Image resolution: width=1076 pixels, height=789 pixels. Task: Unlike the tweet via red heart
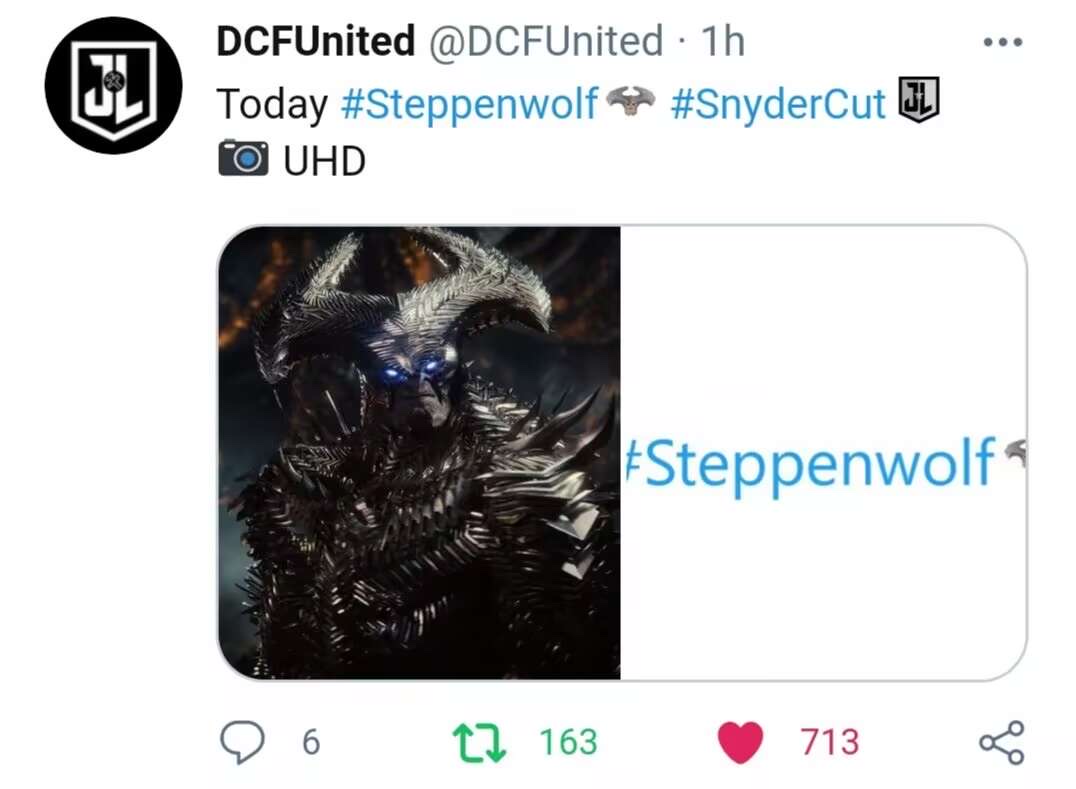pyautogui.click(x=740, y=742)
